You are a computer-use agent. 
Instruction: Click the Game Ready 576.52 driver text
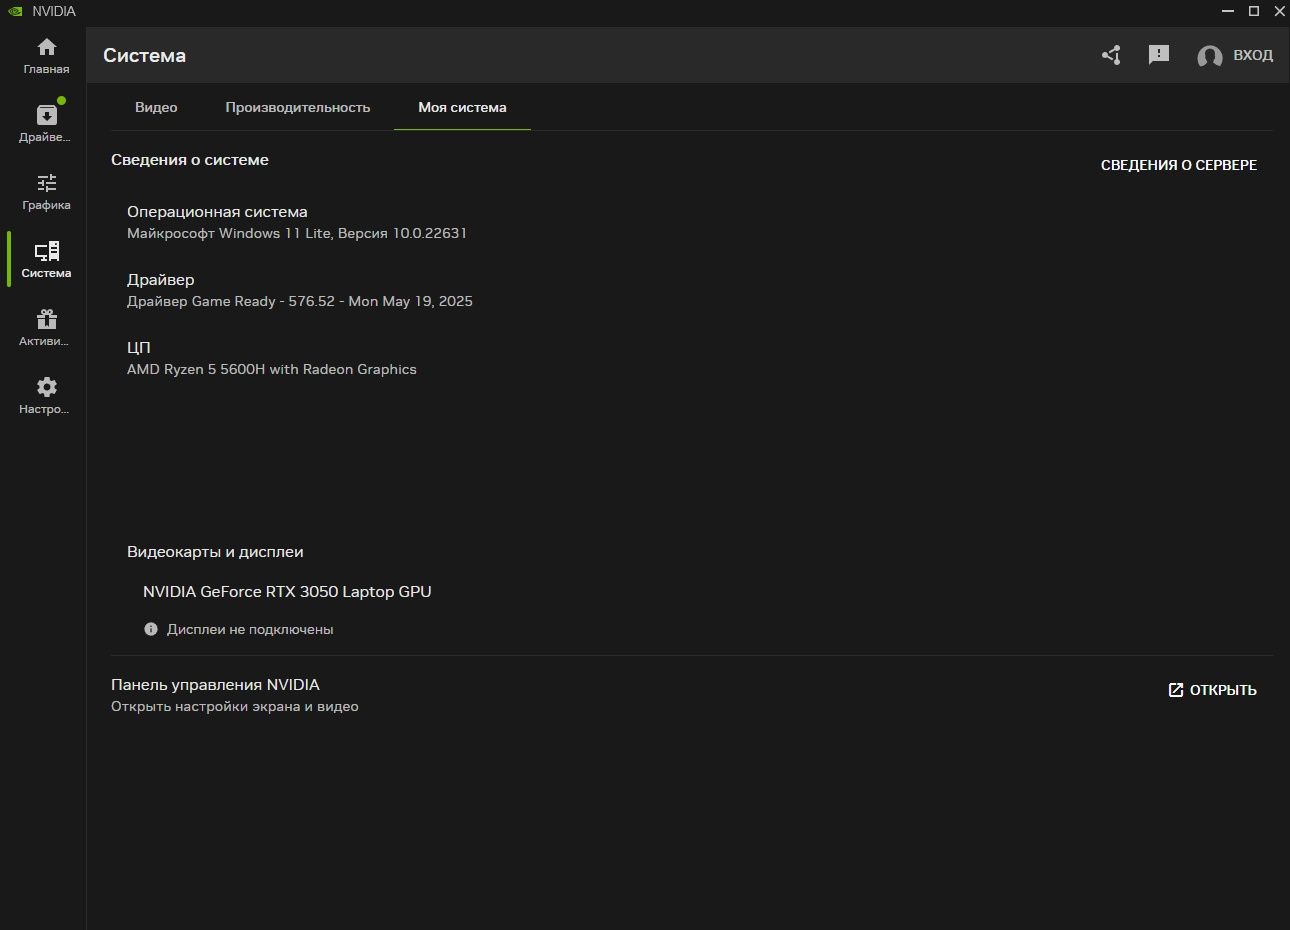pos(300,301)
